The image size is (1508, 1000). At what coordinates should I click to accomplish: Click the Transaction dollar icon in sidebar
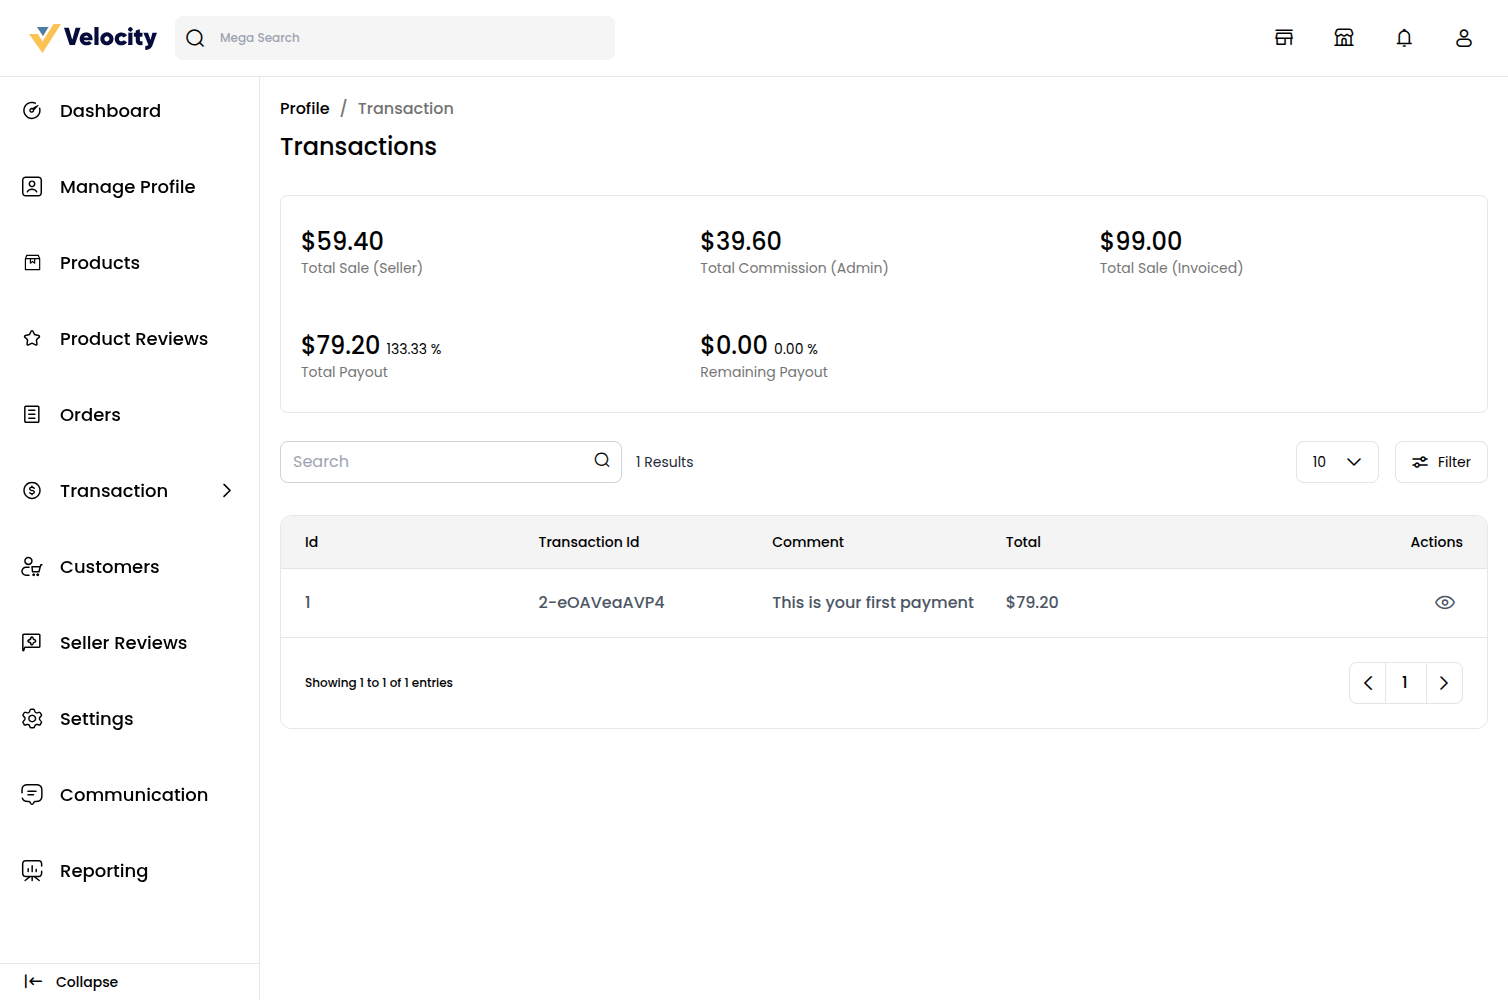[x=31, y=490]
